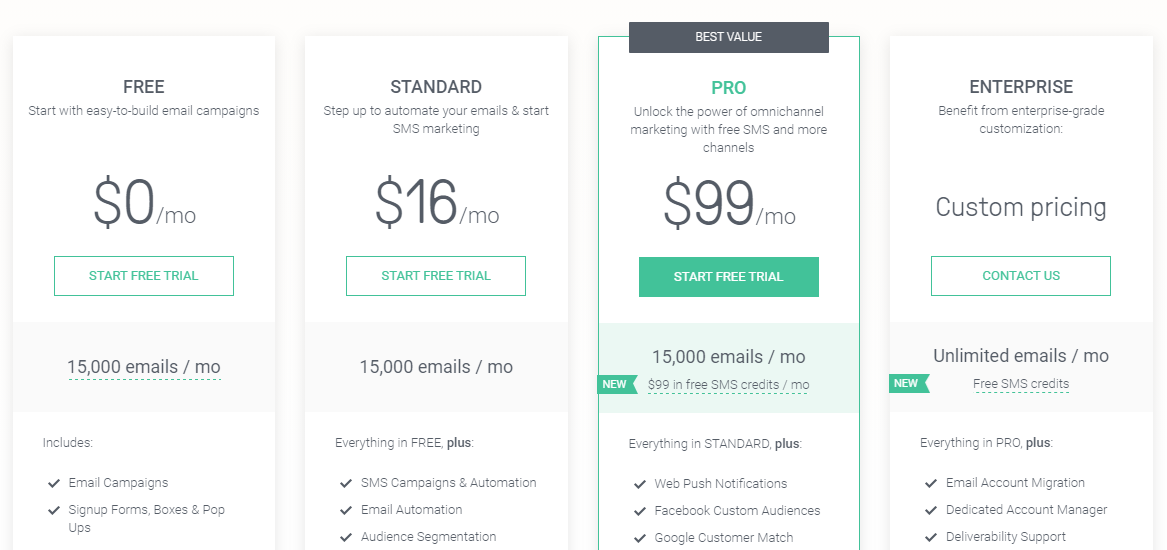The width and height of the screenshot is (1167, 550).
Task: Click the checkmark beside SMS Campaigns & Automation
Action: [346, 483]
